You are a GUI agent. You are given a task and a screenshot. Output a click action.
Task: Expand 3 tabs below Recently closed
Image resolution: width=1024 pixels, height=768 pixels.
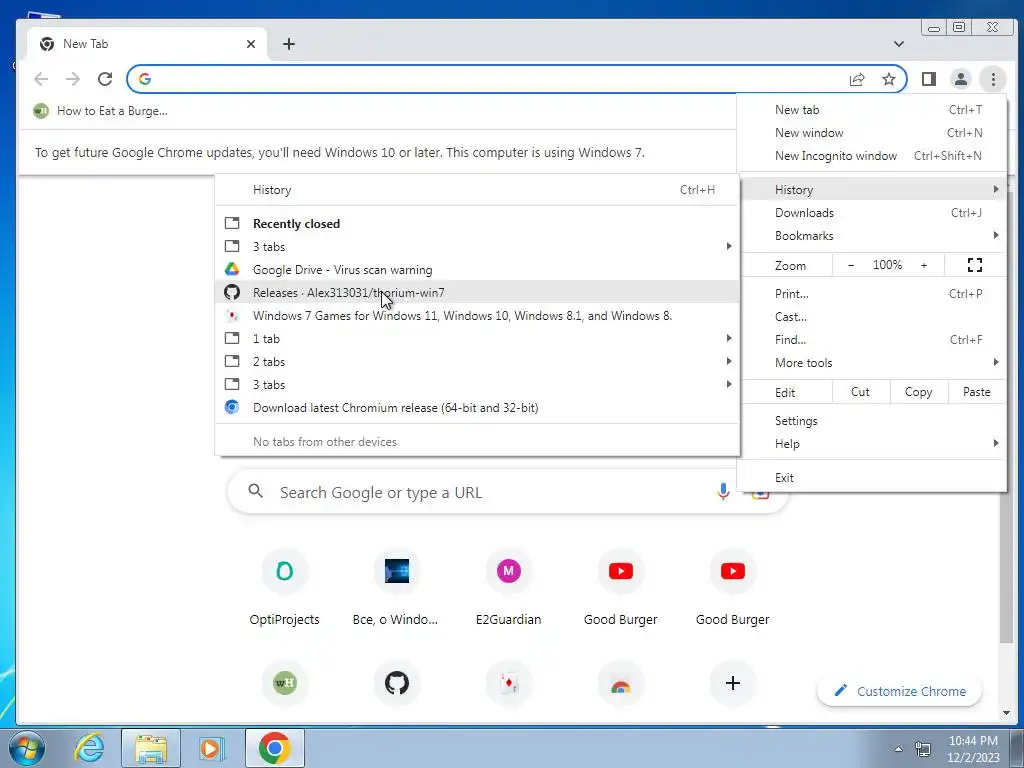tap(477, 247)
